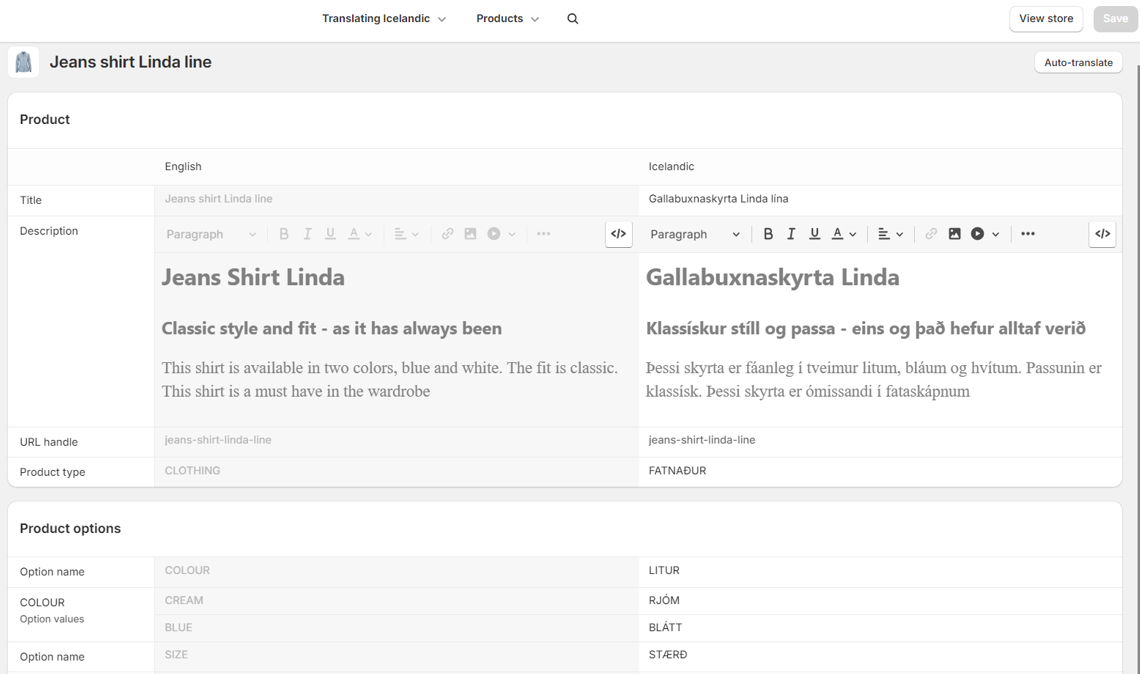This screenshot has width=1140, height=674.
Task: Open the Products menu
Action: click(x=507, y=19)
